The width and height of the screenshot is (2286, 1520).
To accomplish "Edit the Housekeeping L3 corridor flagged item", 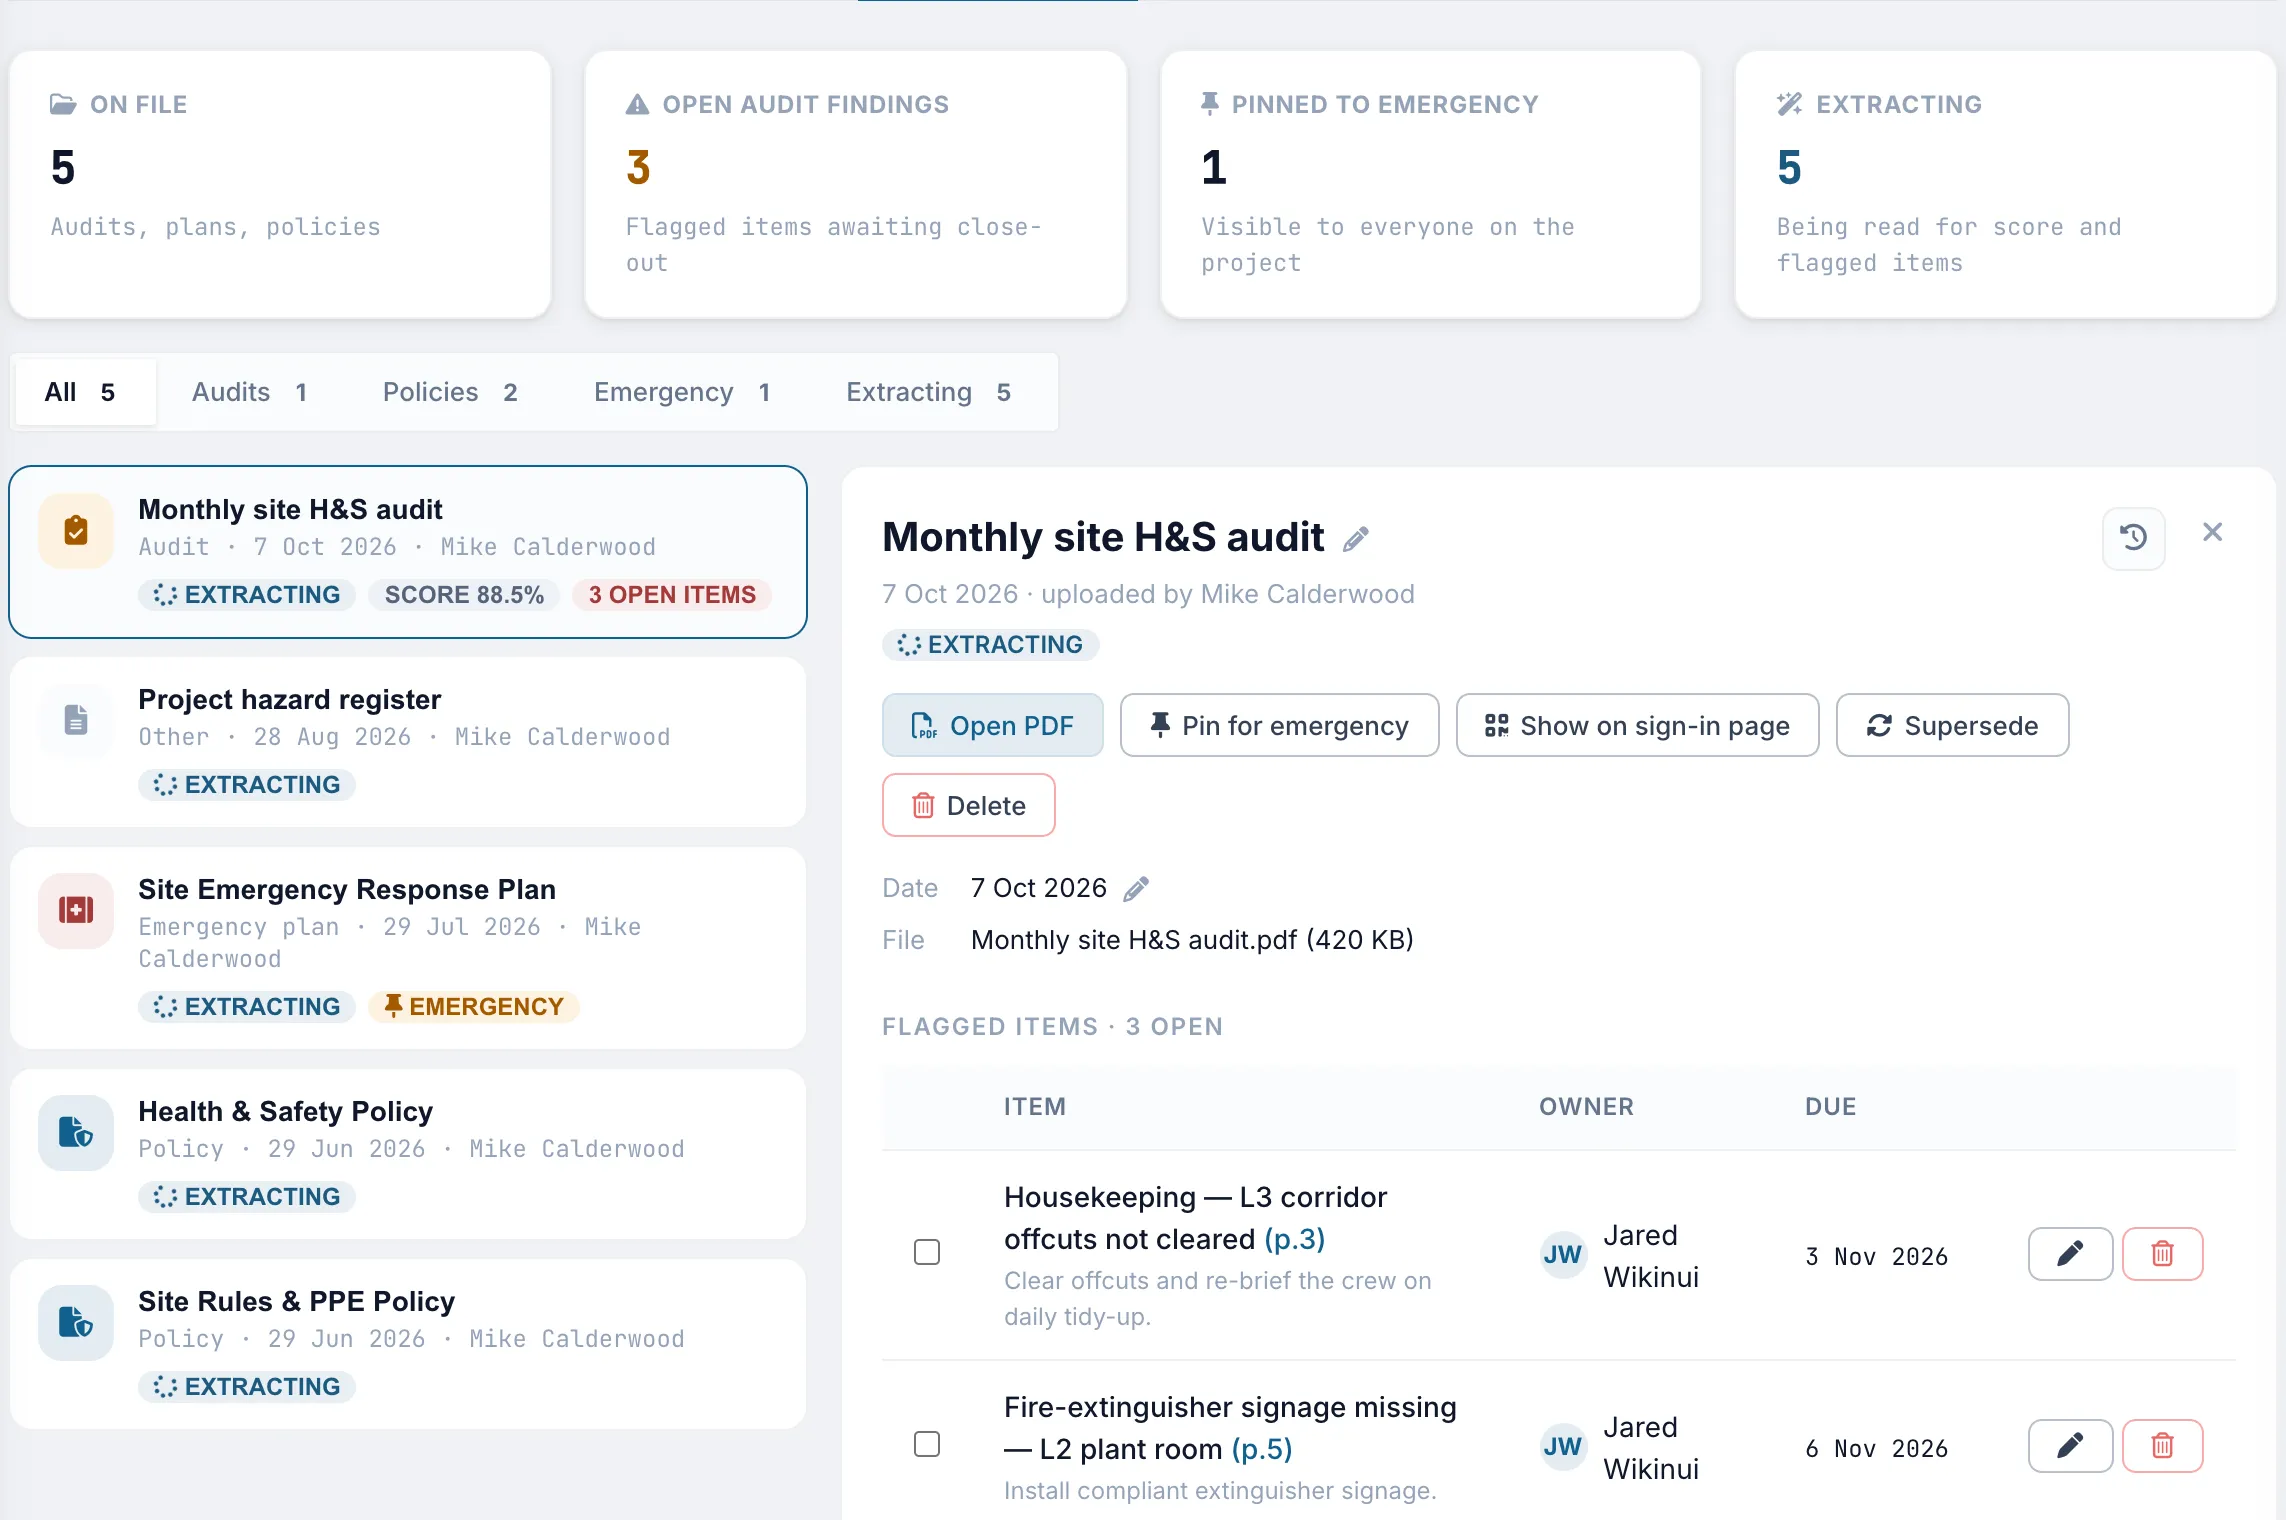I will pyautogui.click(x=2070, y=1254).
